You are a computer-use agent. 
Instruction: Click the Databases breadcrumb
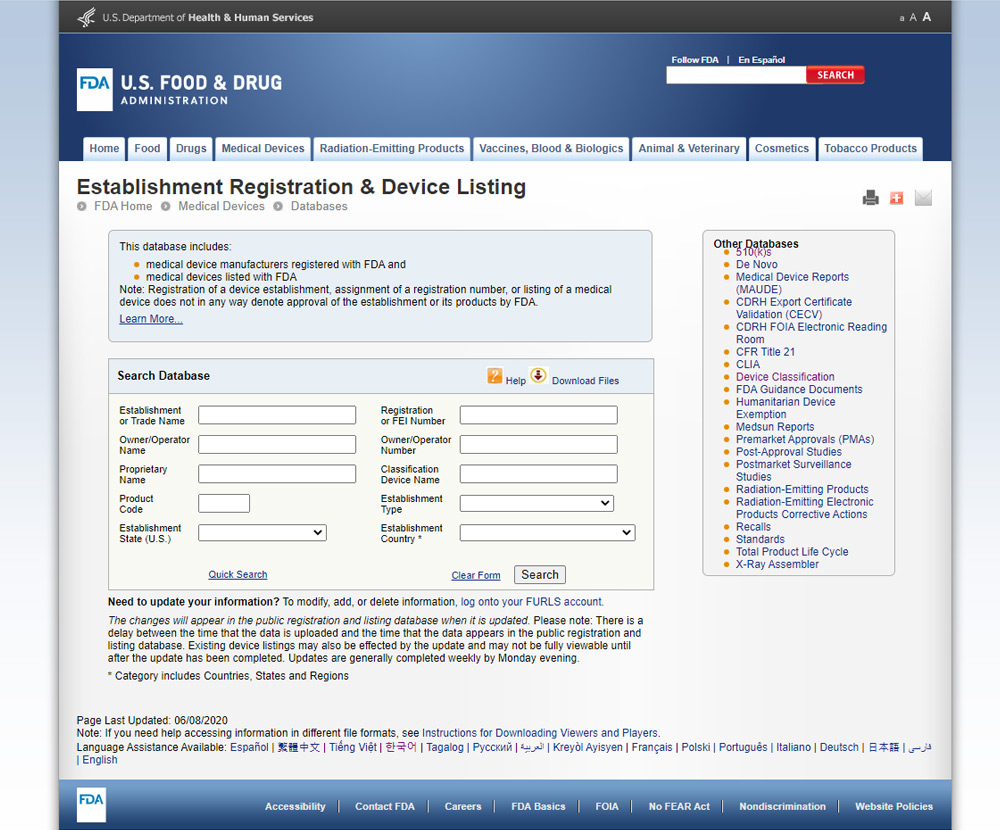click(x=319, y=207)
